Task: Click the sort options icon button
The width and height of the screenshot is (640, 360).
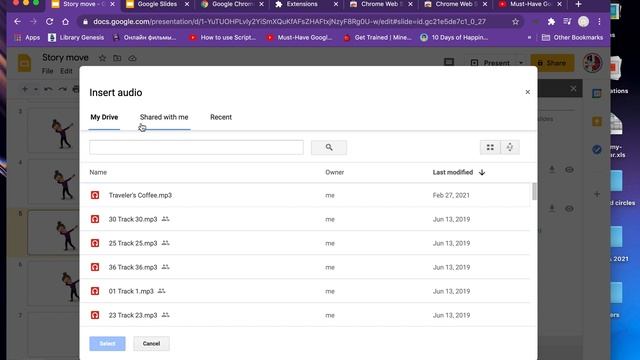Action: (510, 147)
